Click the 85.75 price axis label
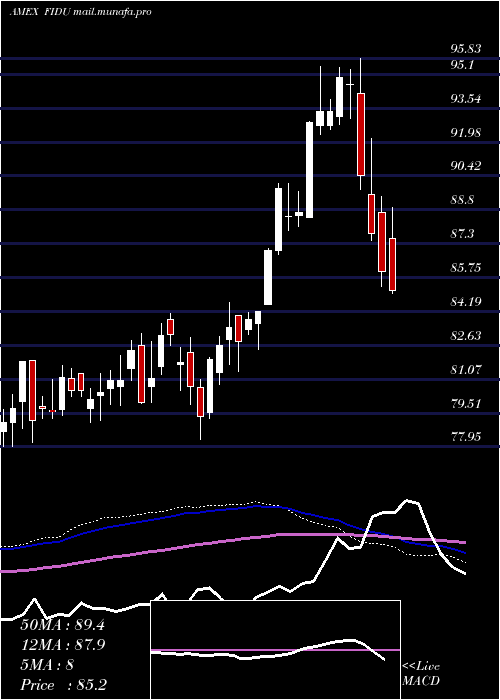This screenshot has width=500, height=700. (465, 268)
